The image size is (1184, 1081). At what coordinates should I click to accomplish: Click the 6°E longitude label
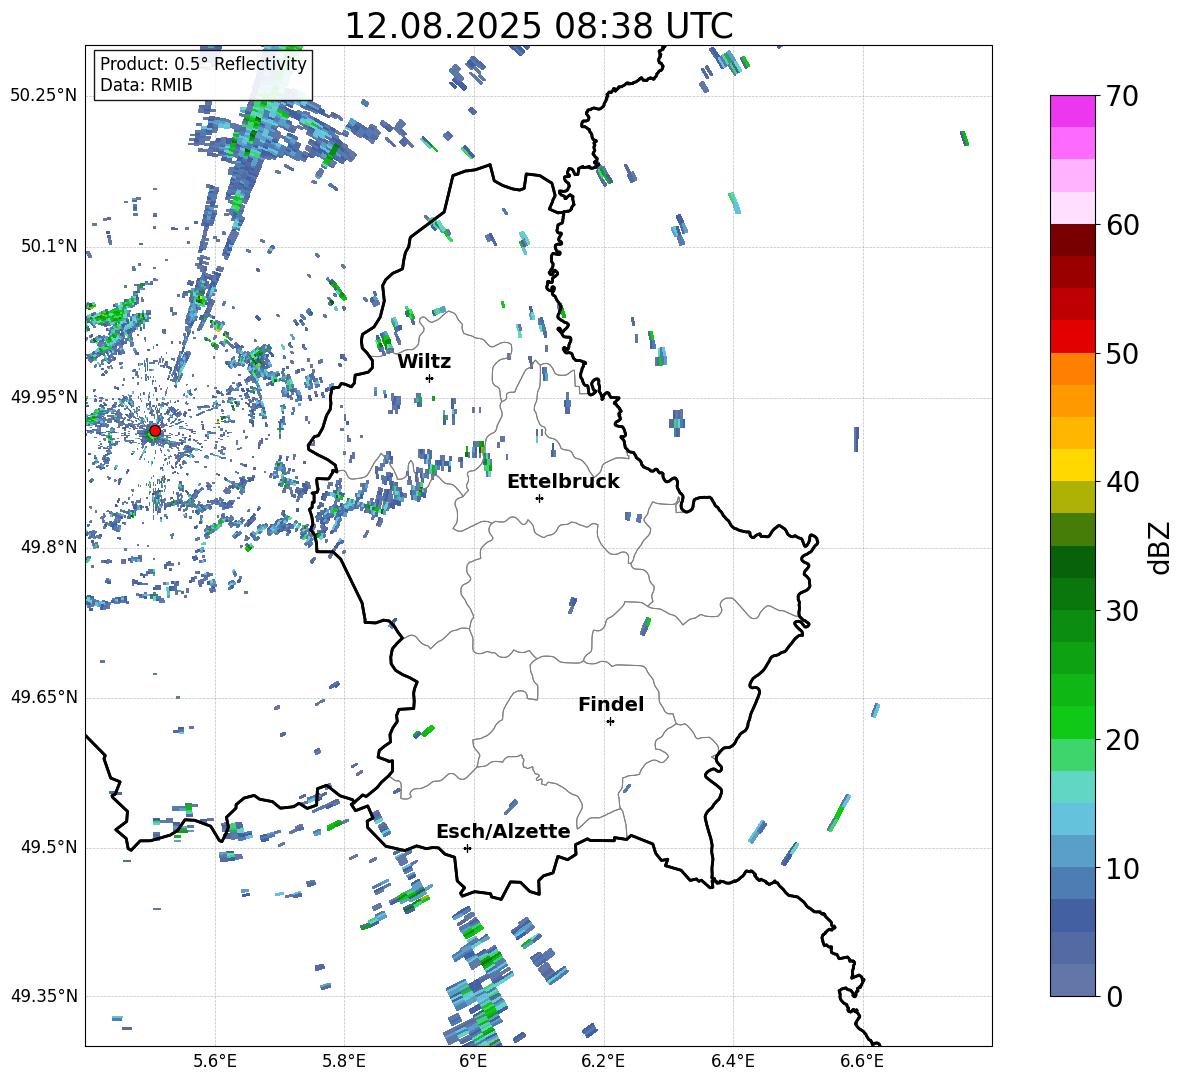point(473,1062)
